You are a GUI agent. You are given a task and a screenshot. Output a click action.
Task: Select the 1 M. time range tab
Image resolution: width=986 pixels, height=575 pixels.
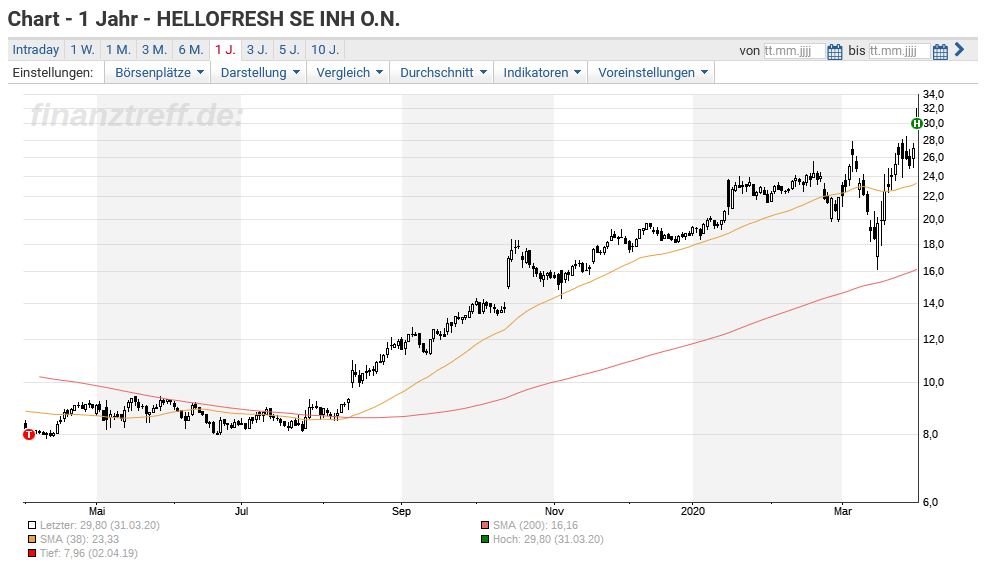pyautogui.click(x=118, y=50)
